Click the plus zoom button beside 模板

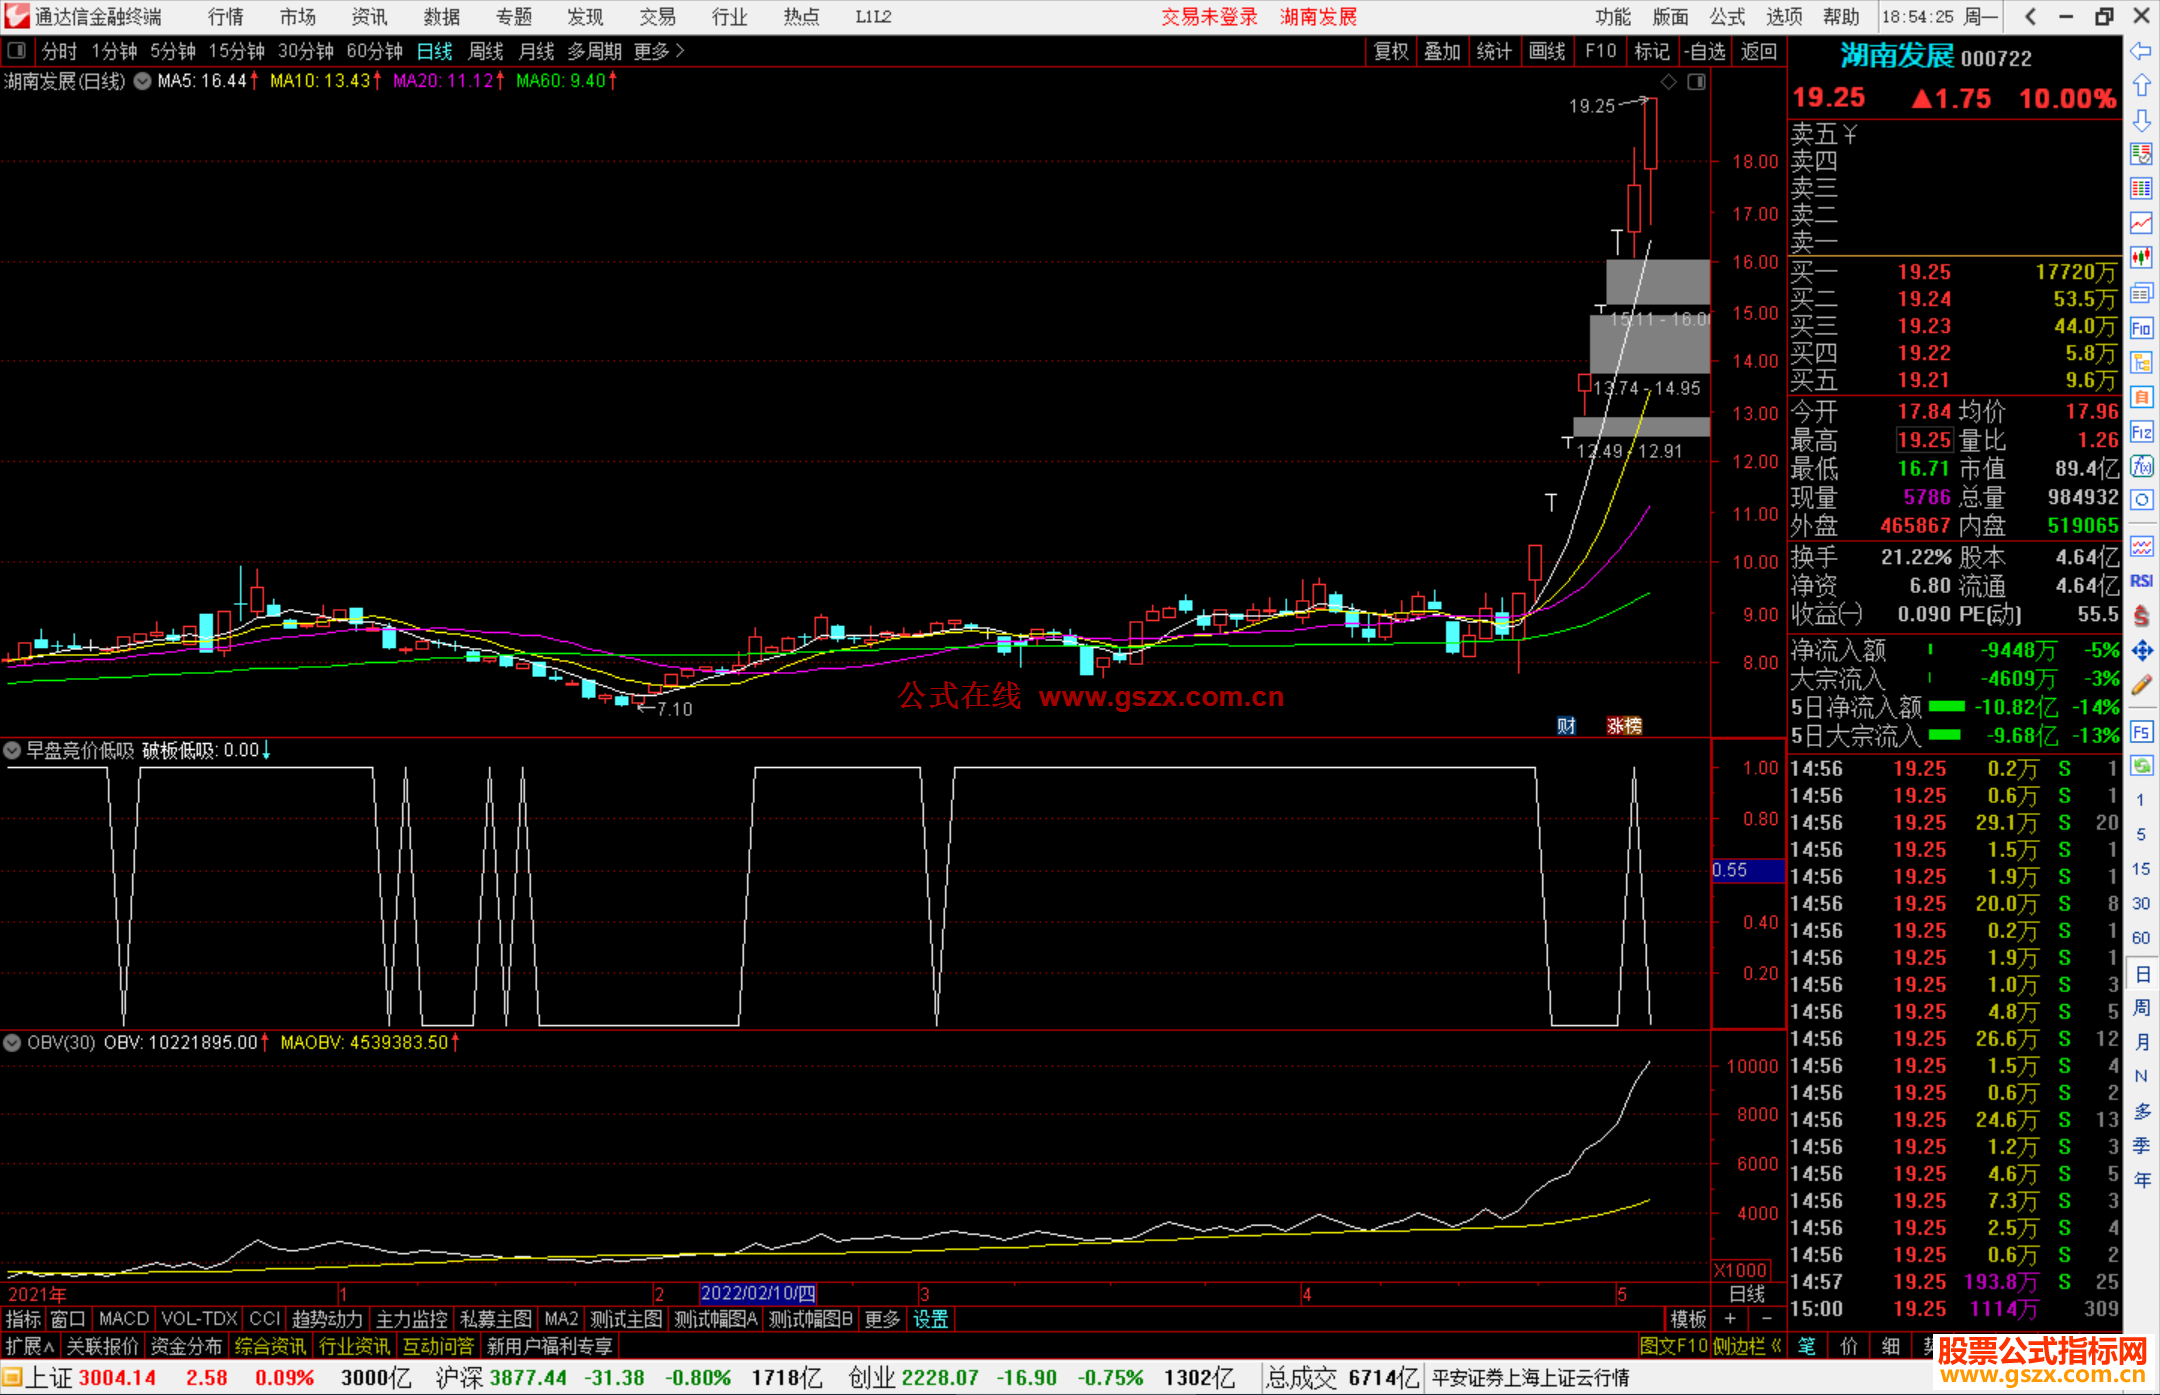(x=1731, y=1319)
